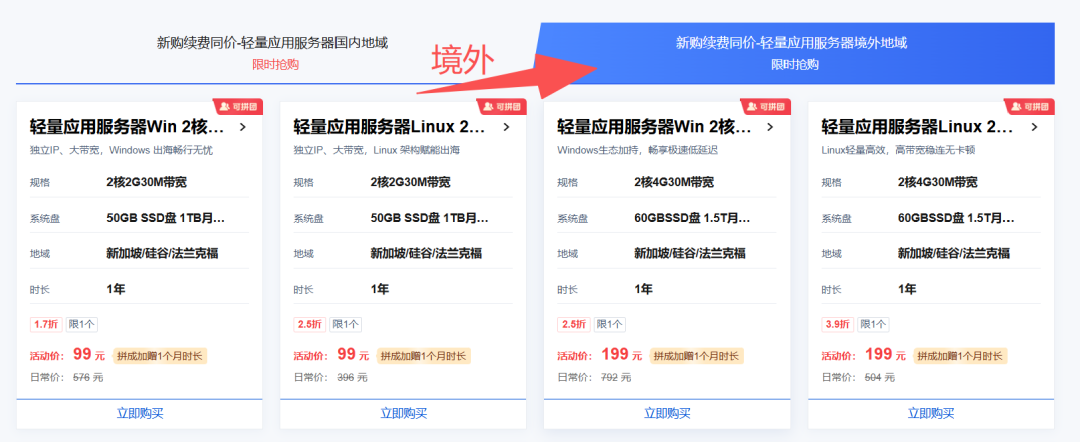The width and height of the screenshot is (1080, 442).
Task: Click 立即购买 on Linux card with 396元 regular price
Action: coord(404,414)
